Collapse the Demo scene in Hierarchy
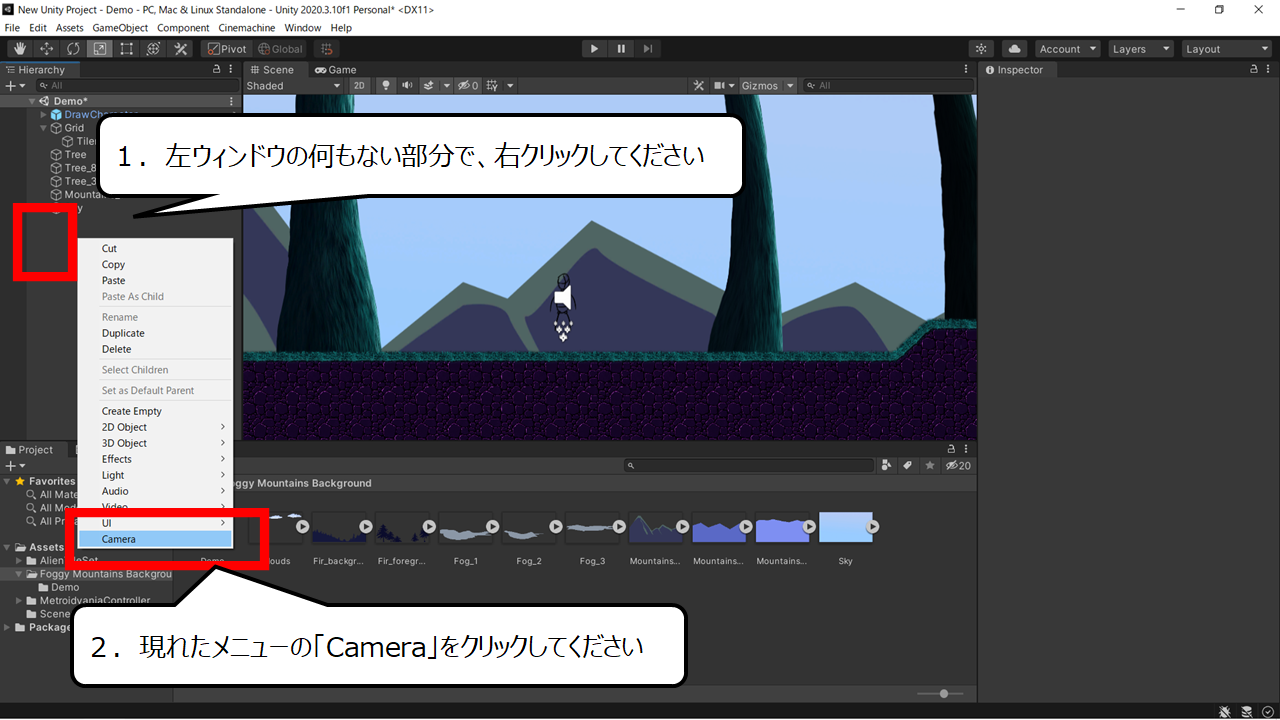The image size is (1280, 720). pos(32,101)
